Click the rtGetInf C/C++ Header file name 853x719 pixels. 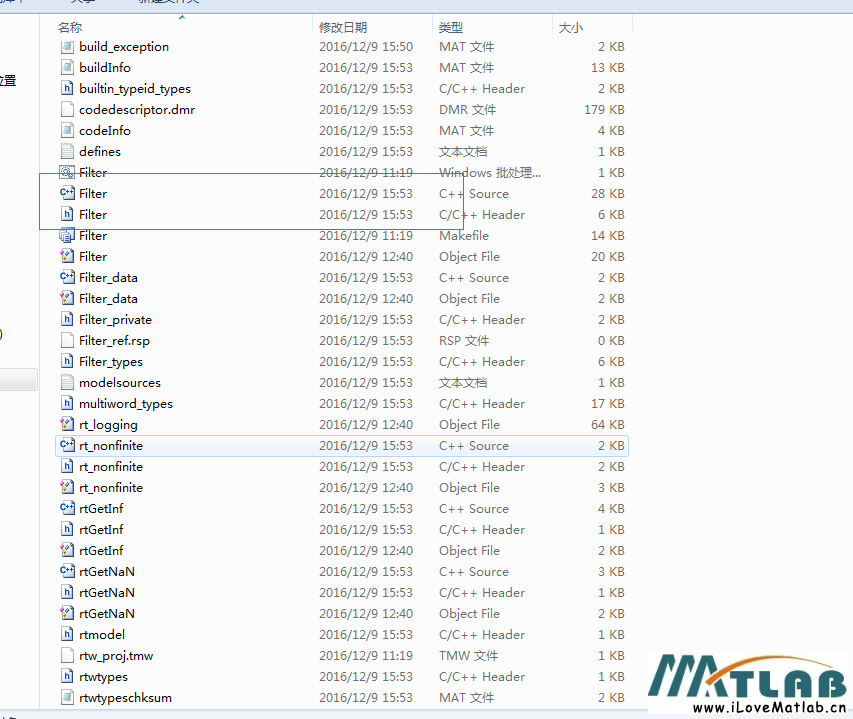pyautogui.click(x=101, y=530)
